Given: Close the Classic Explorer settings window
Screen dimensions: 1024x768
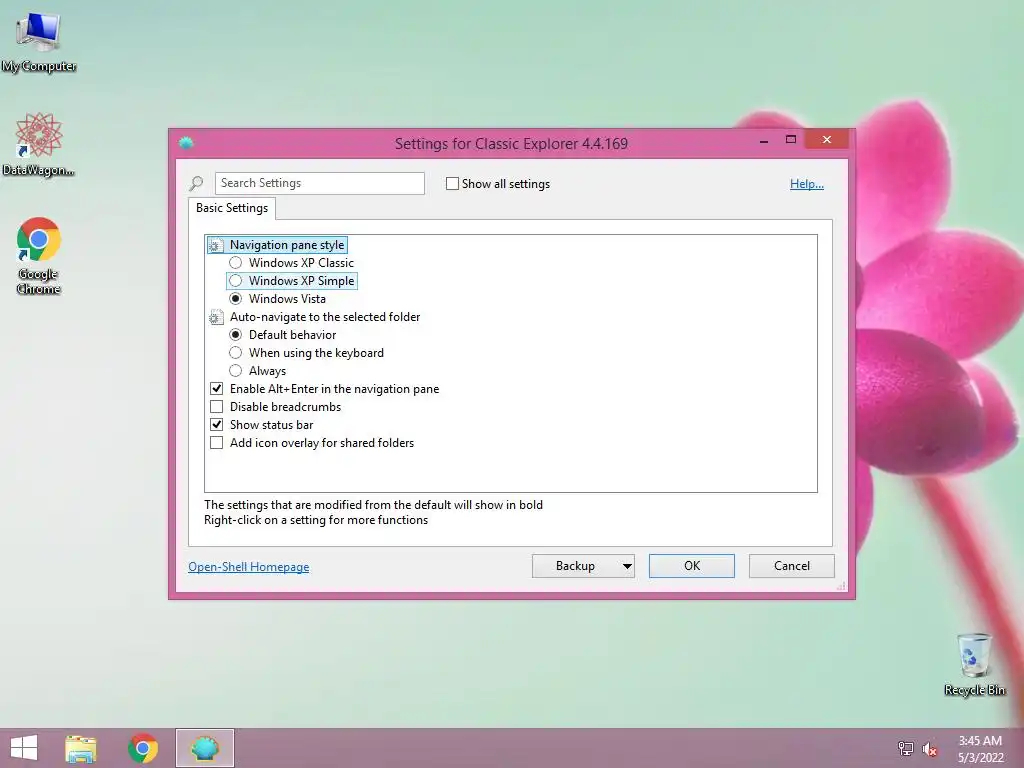Looking at the screenshot, I should pyautogui.click(x=827, y=140).
